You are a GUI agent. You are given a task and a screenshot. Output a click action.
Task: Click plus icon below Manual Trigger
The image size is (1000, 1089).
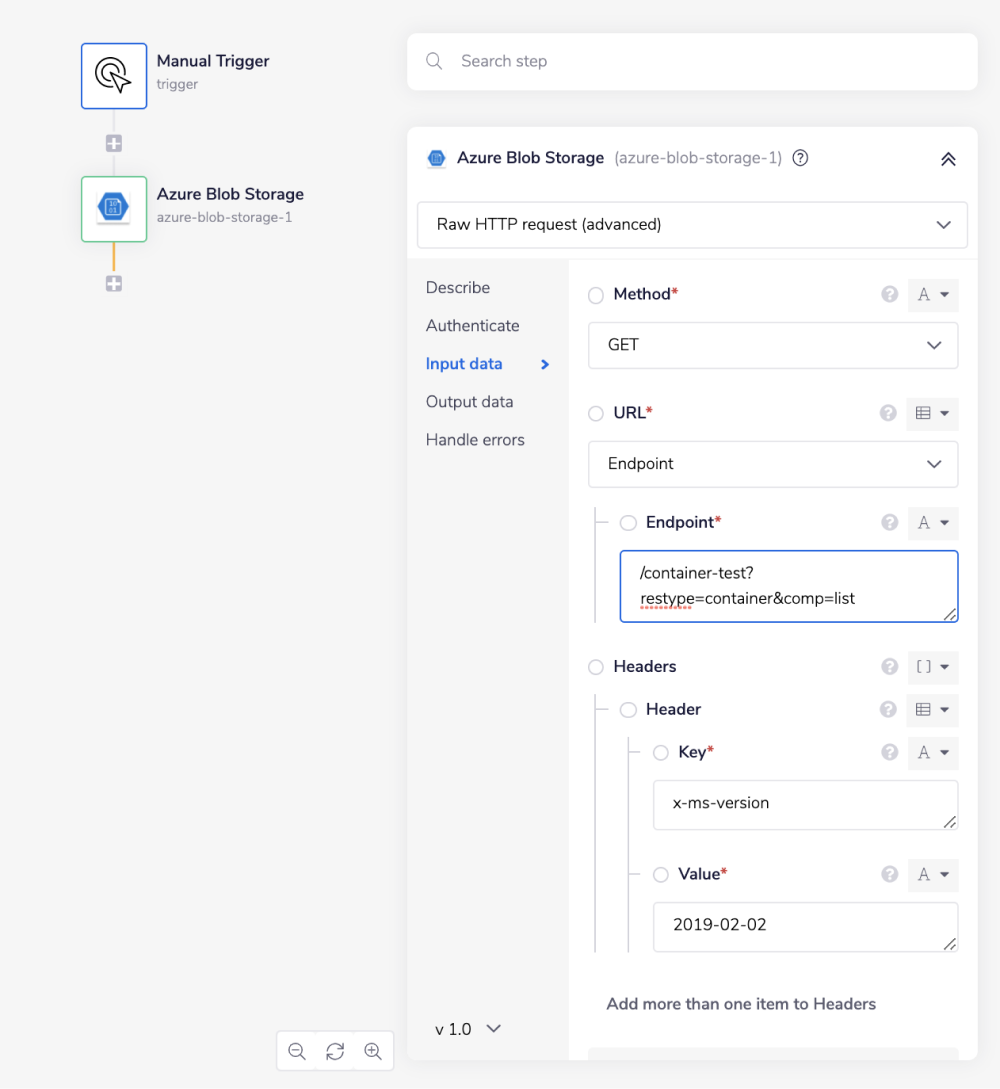tap(114, 143)
